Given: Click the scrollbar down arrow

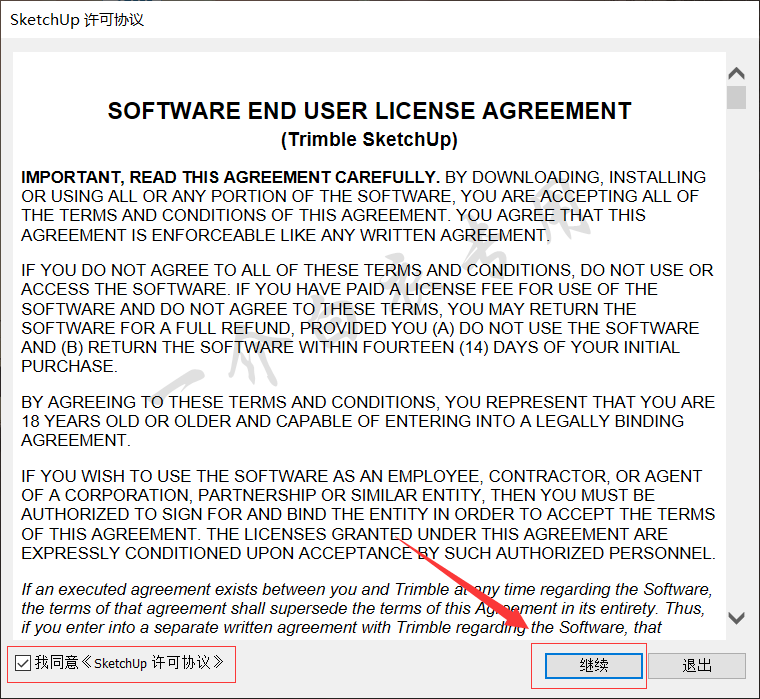Looking at the screenshot, I should point(737,618).
